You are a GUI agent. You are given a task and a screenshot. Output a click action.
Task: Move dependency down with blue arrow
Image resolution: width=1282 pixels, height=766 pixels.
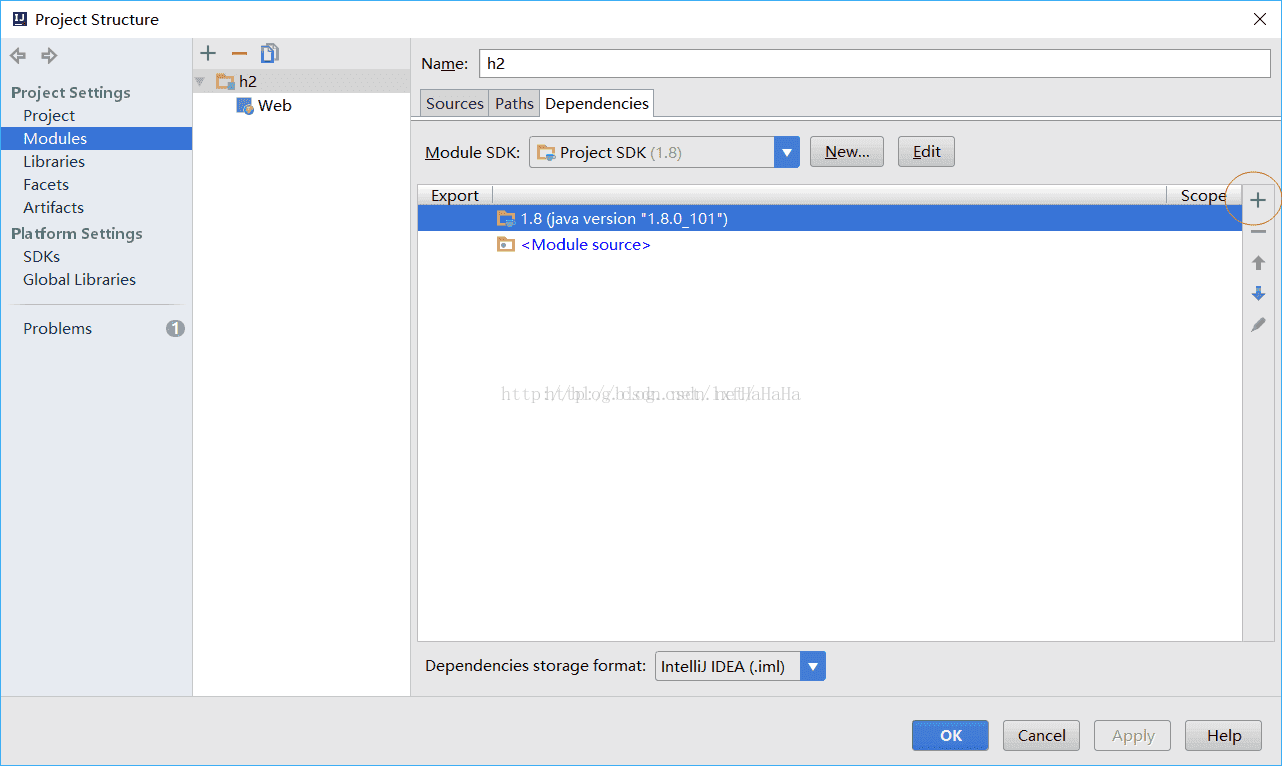tap(1258, 294)
